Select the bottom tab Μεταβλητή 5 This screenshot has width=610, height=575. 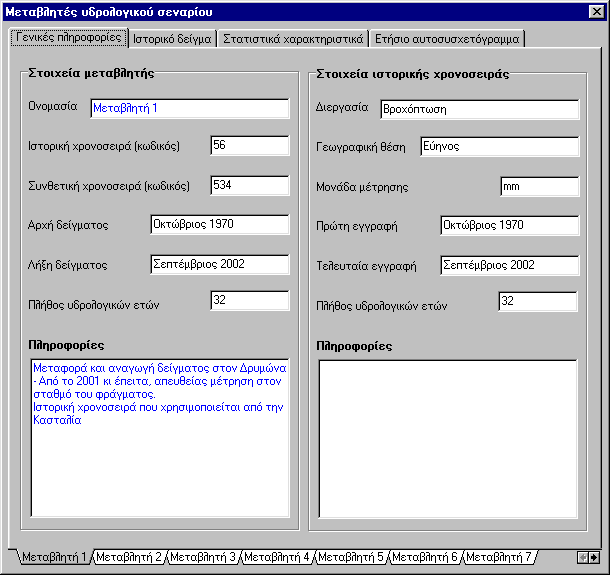click(x=351, y=557)
